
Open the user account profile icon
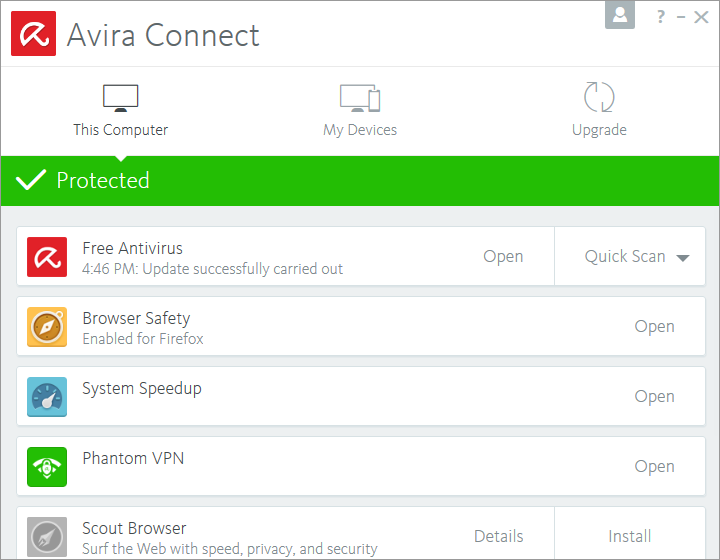620,15
